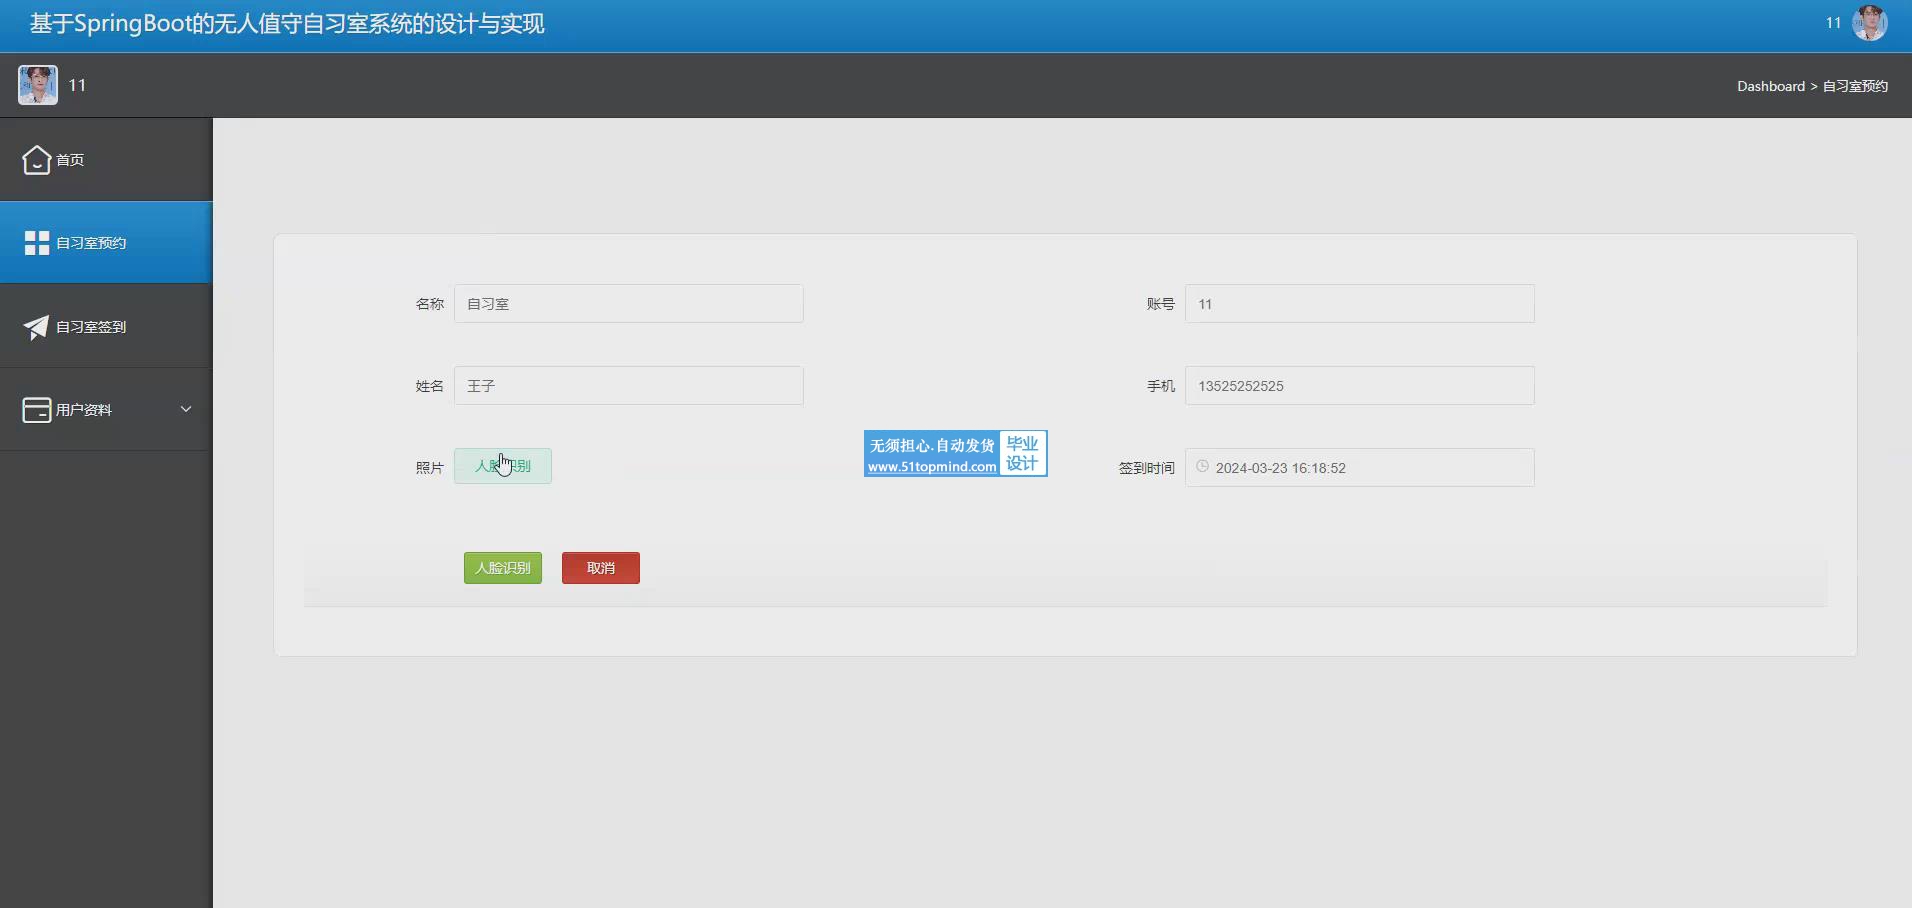The image size is (1912, 908).
Task: Click the grid icon for 自习室预约
Action: tap(37, 243)
